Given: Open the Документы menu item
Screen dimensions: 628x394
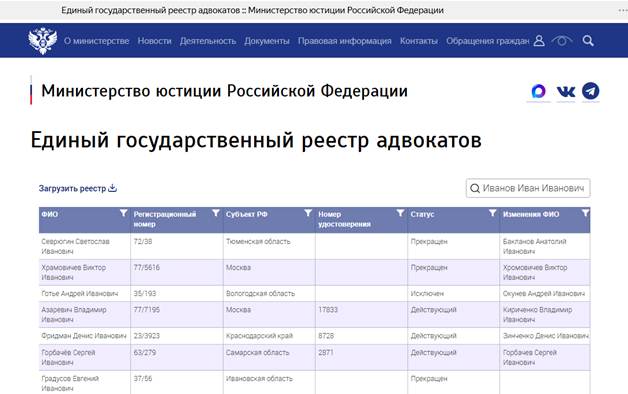Looking at the screenshot, I should [267, 41].
